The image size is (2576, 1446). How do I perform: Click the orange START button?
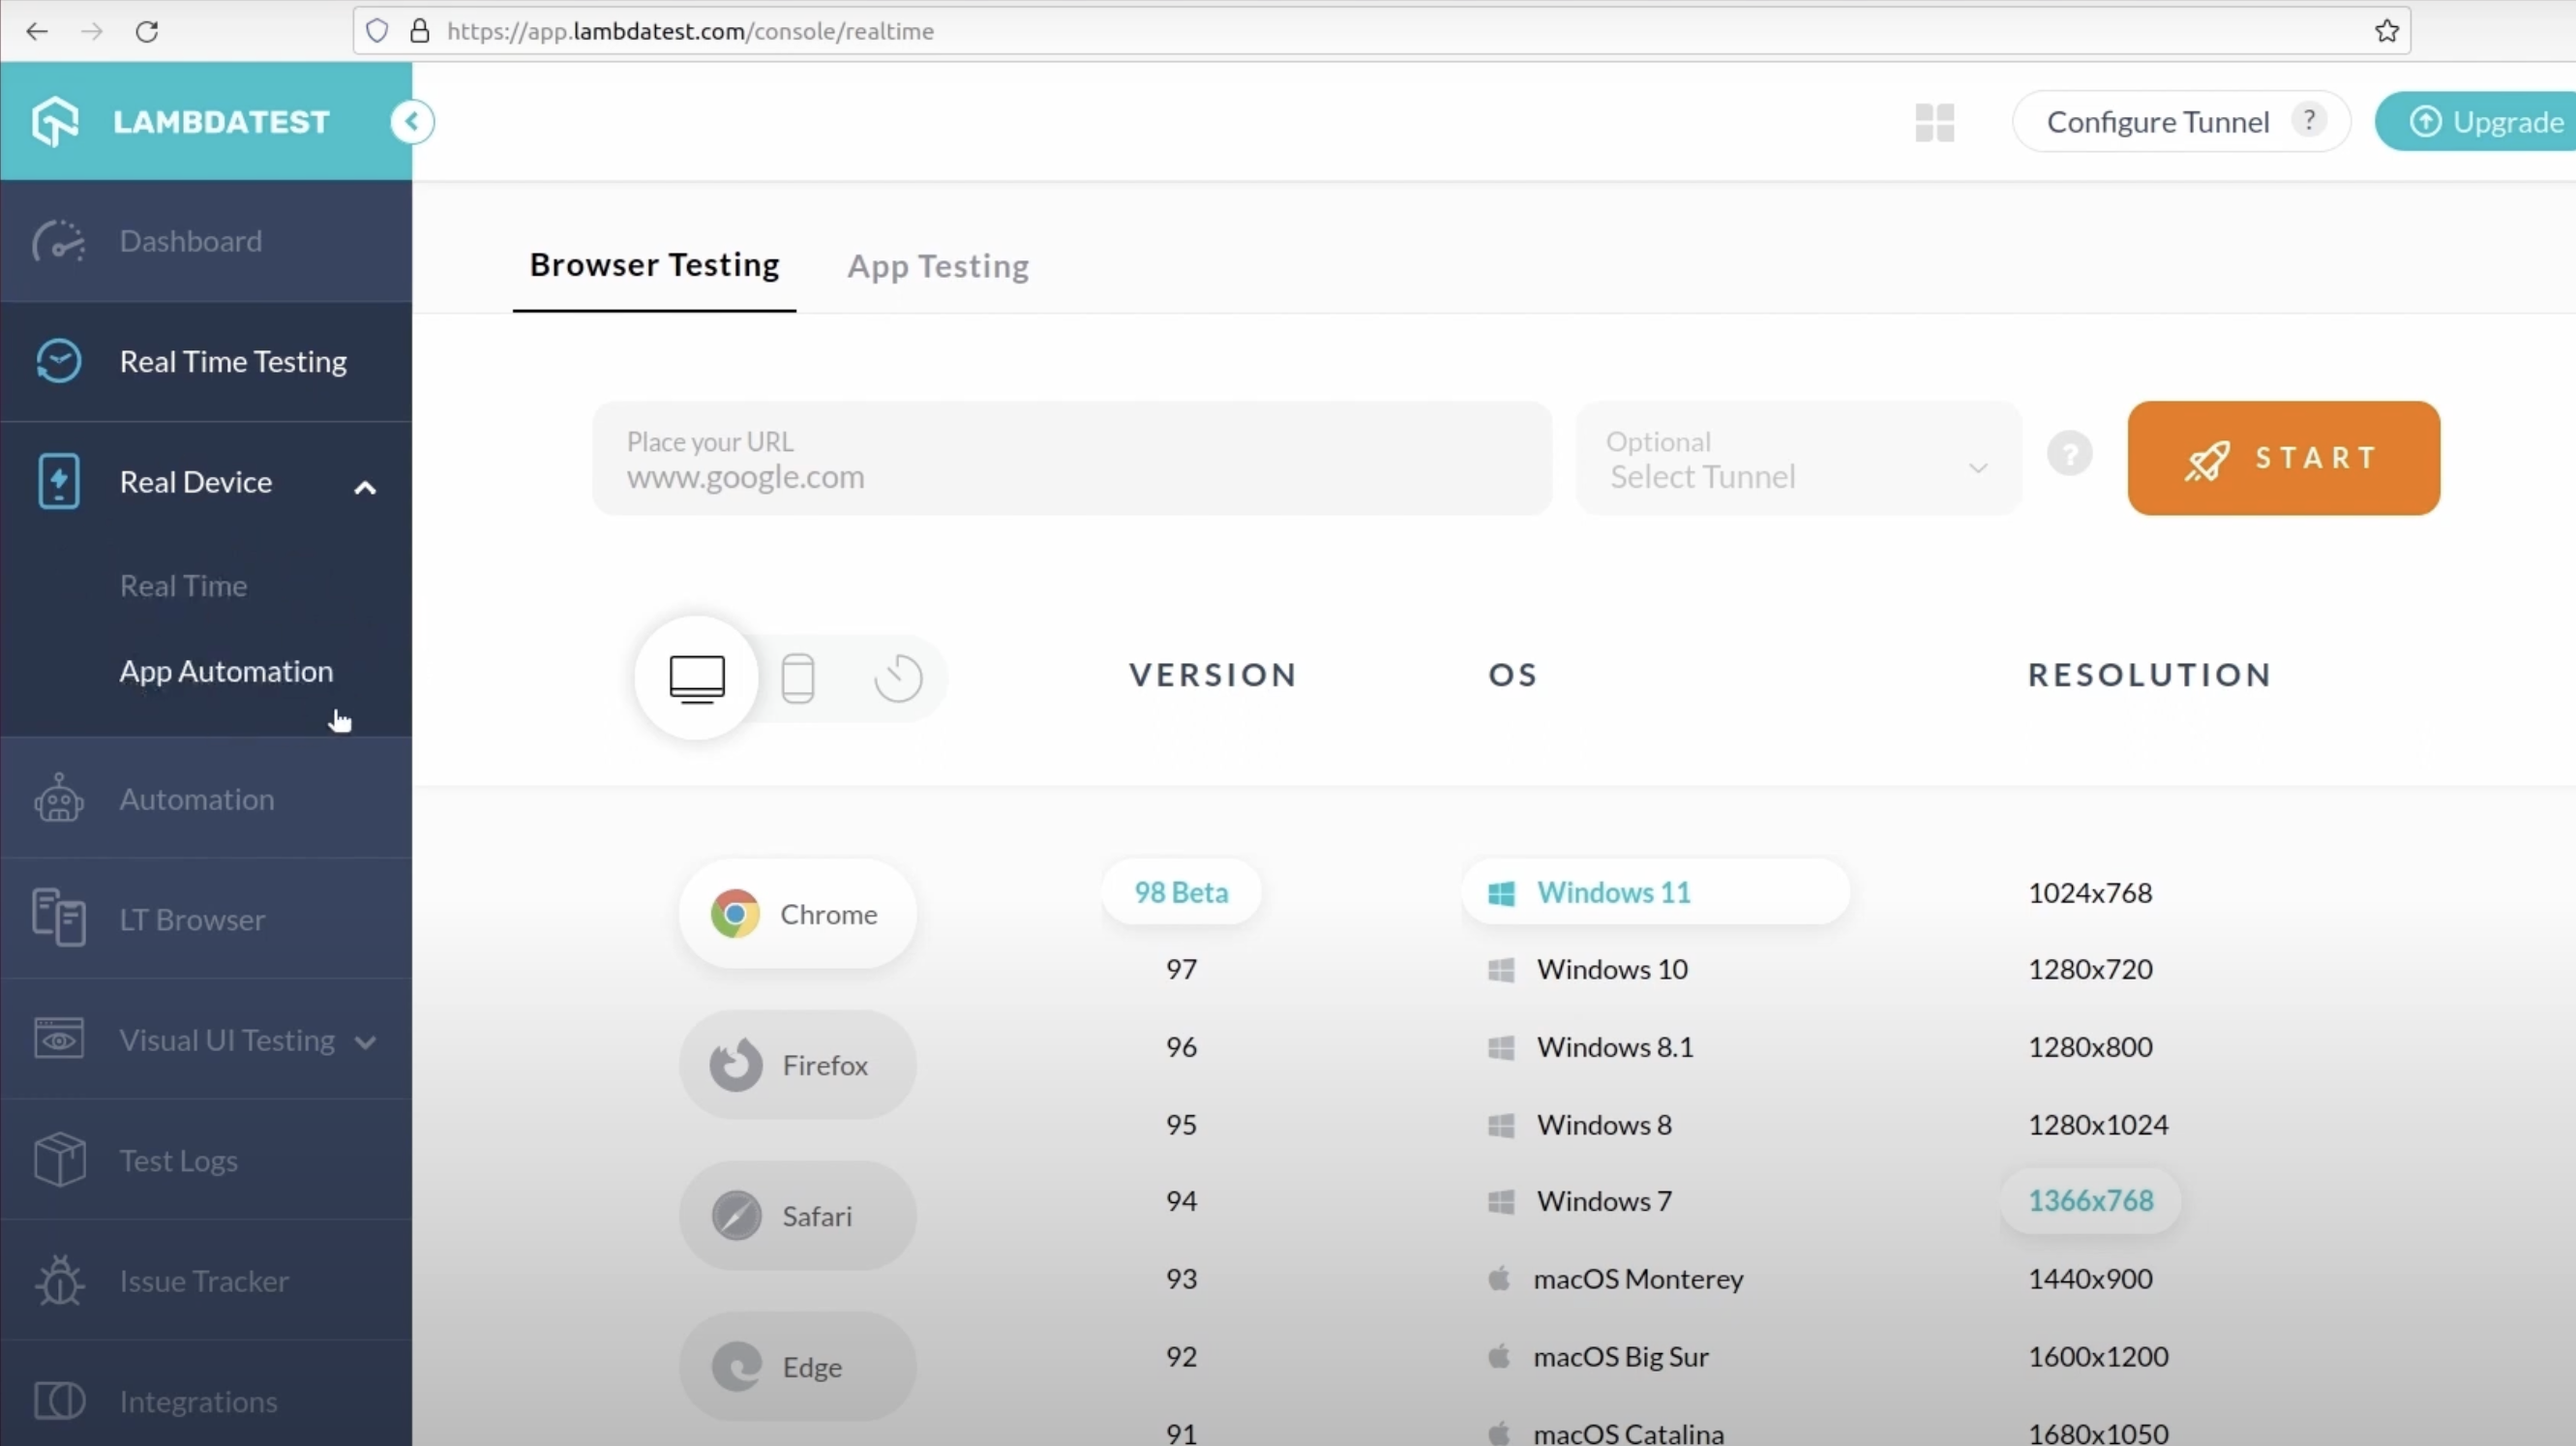(x=2284, y=458)
